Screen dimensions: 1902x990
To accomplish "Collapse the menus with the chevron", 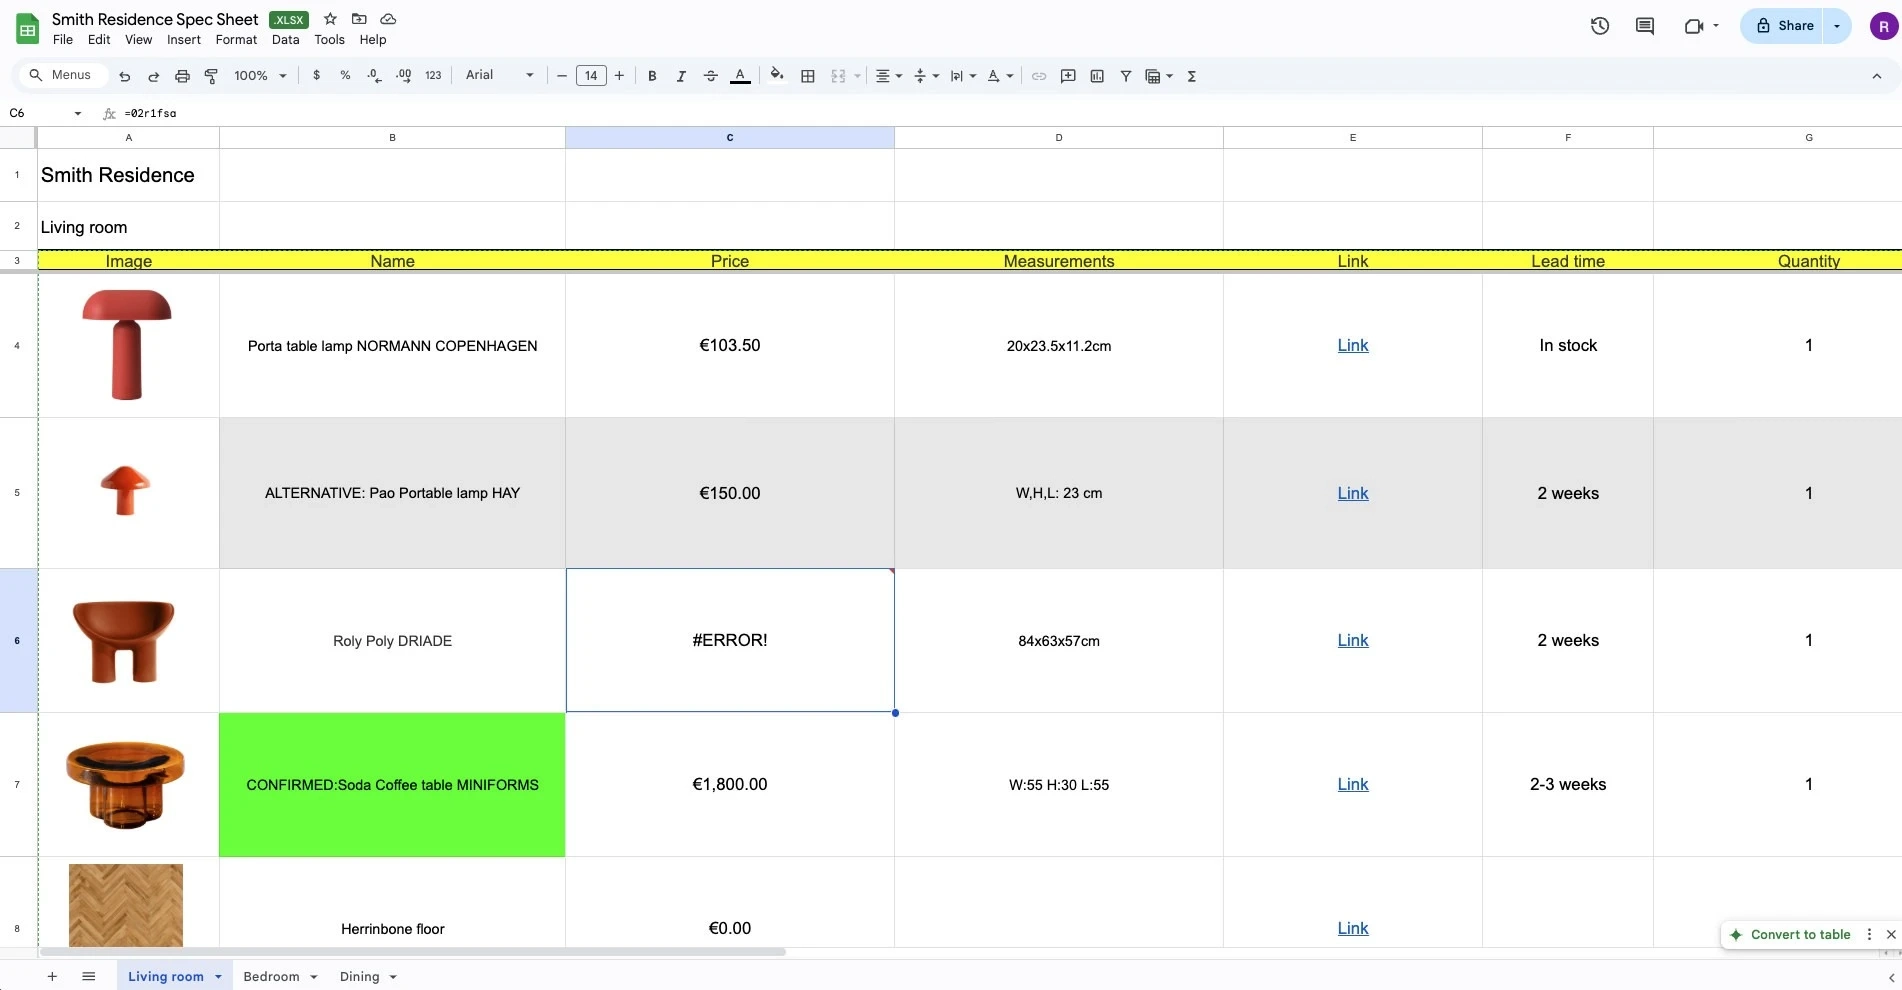I will (x=1877, y=76).
